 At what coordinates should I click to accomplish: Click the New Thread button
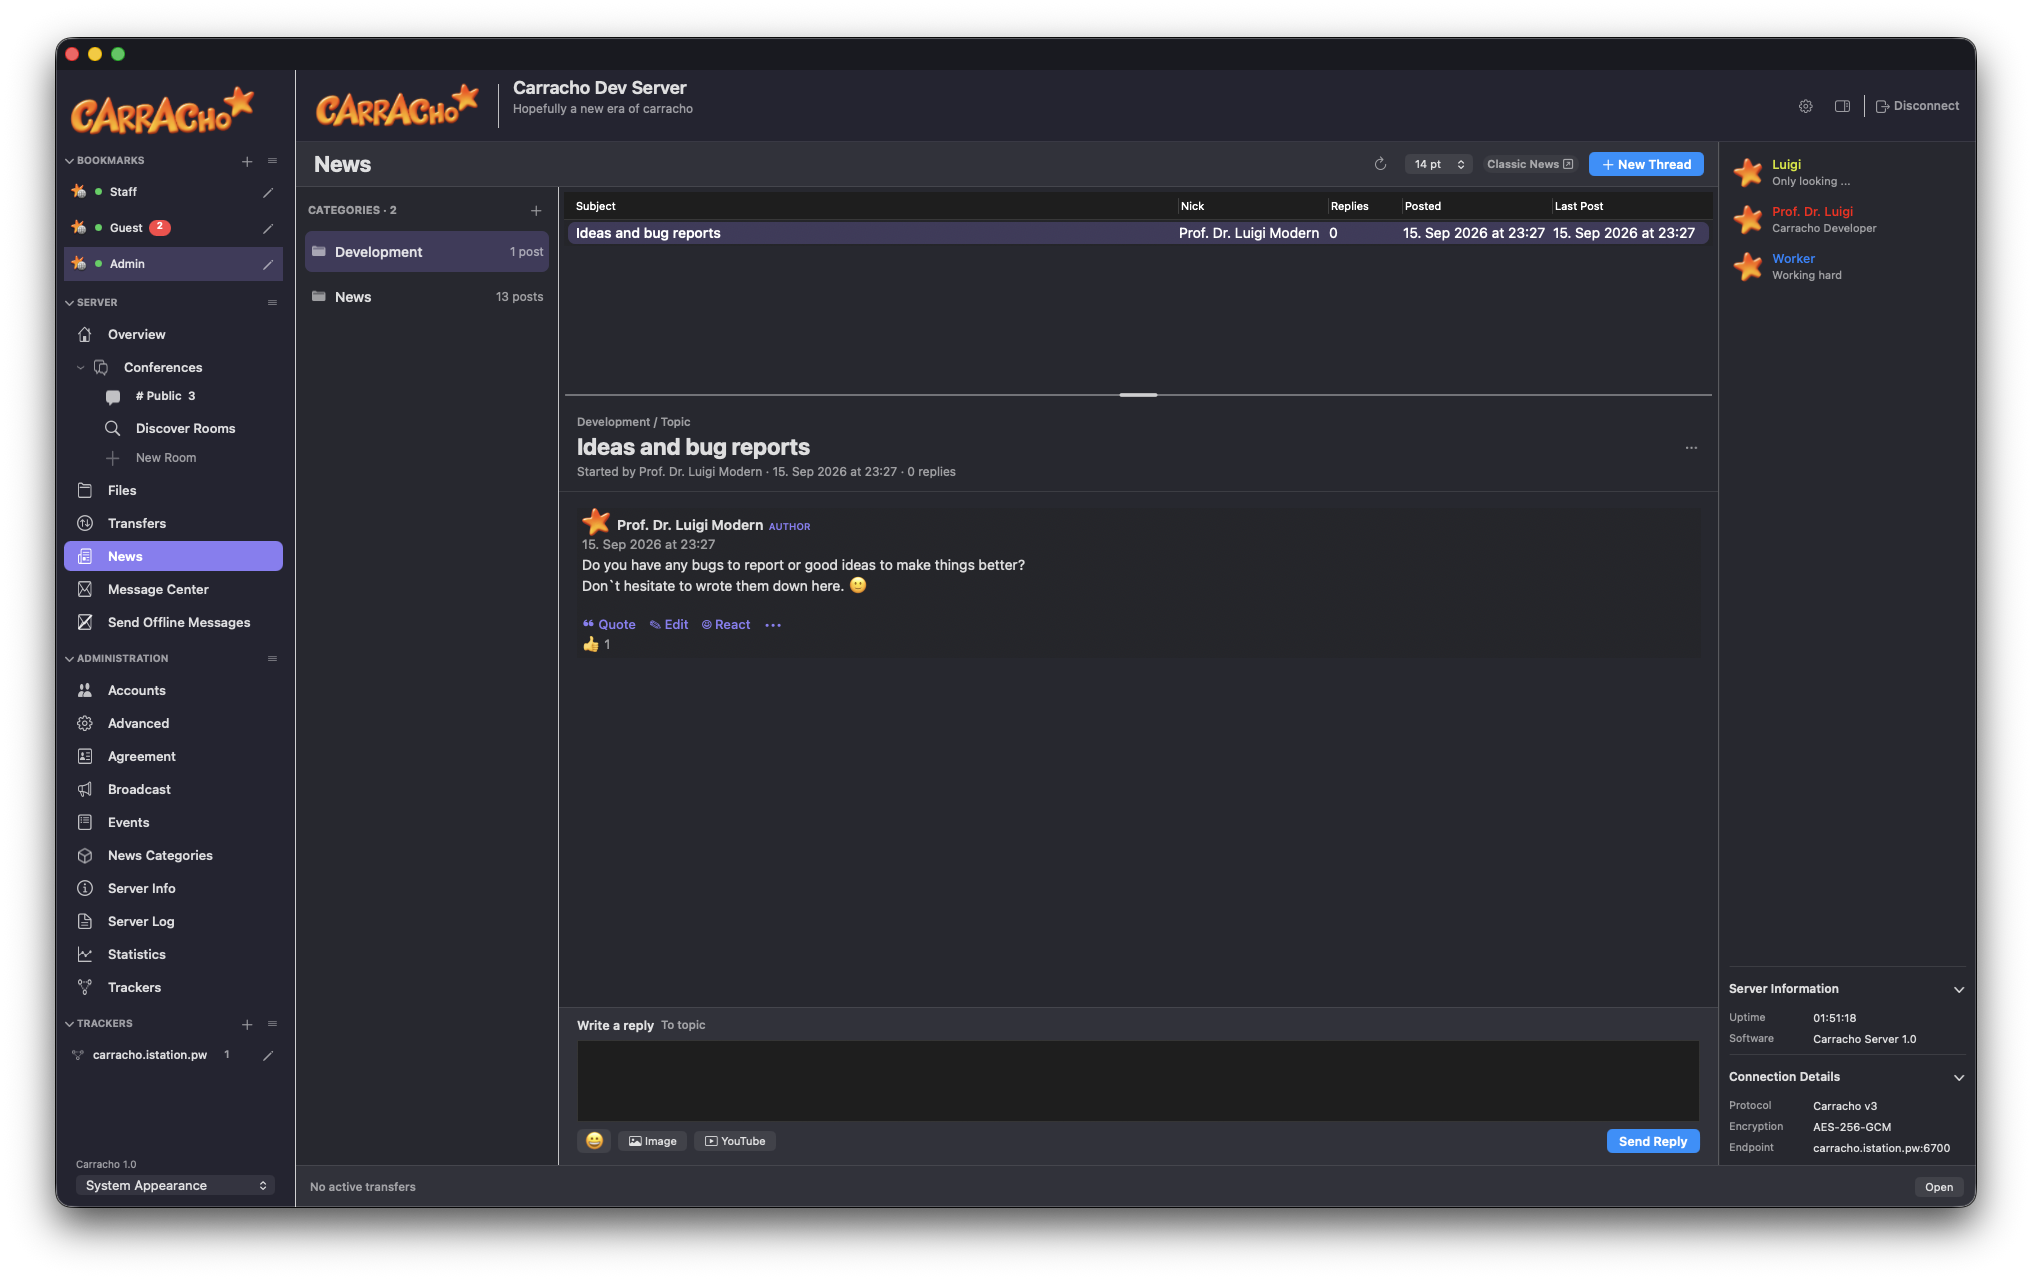[1646, 164]
